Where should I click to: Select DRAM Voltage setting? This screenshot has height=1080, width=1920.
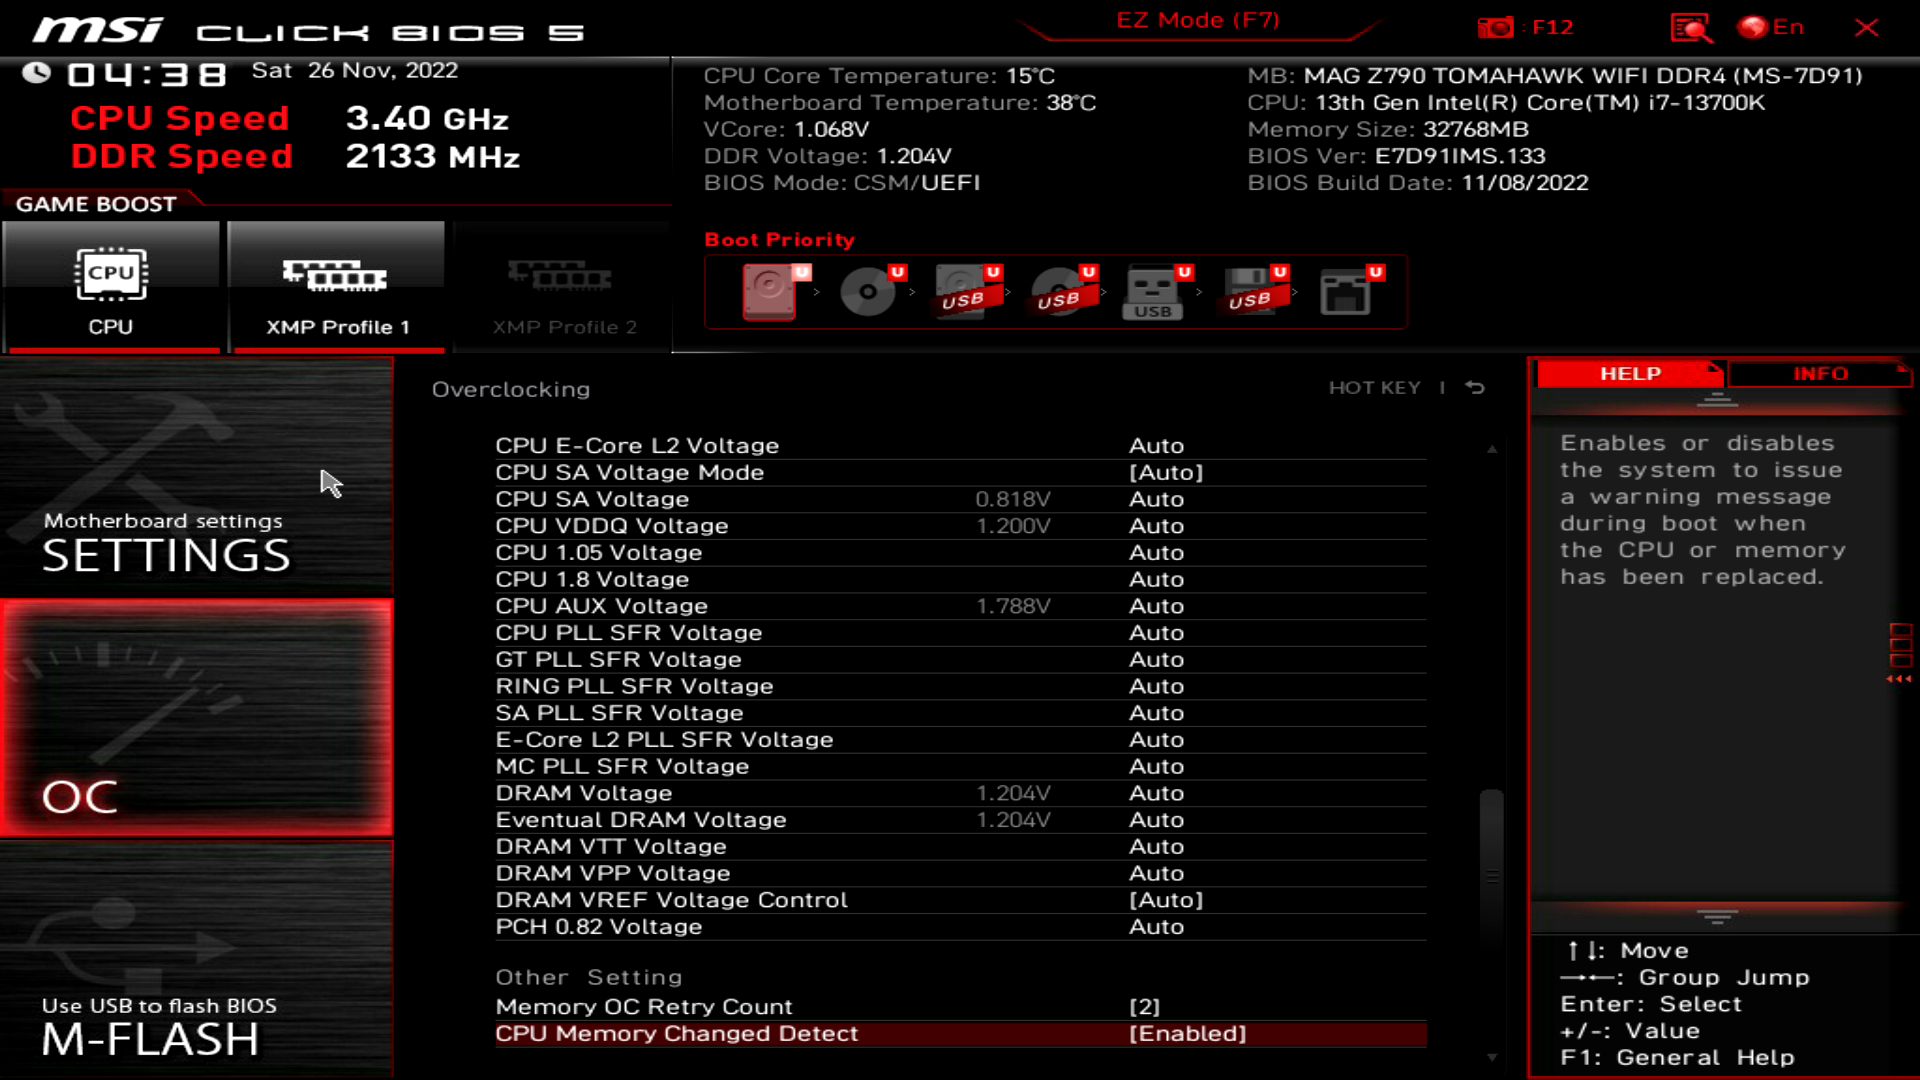click(961, 793)
